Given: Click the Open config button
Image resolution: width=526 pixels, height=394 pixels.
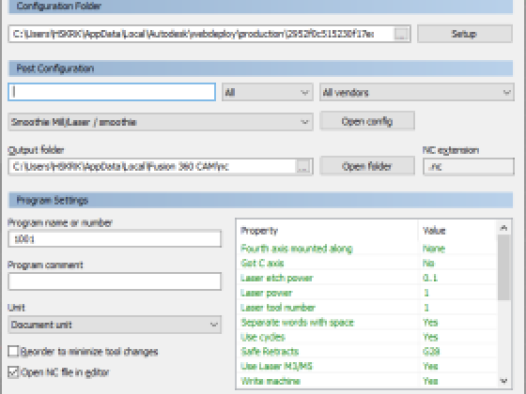Looking at the screenshot, I should tap(367, 121).
